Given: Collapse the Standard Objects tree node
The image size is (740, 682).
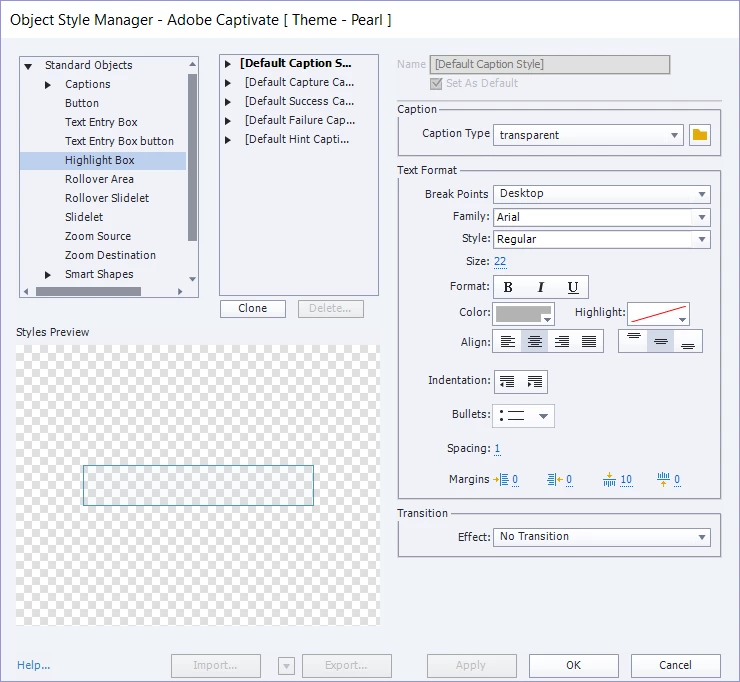Looking at the screenshot, I should coord(28,66).
